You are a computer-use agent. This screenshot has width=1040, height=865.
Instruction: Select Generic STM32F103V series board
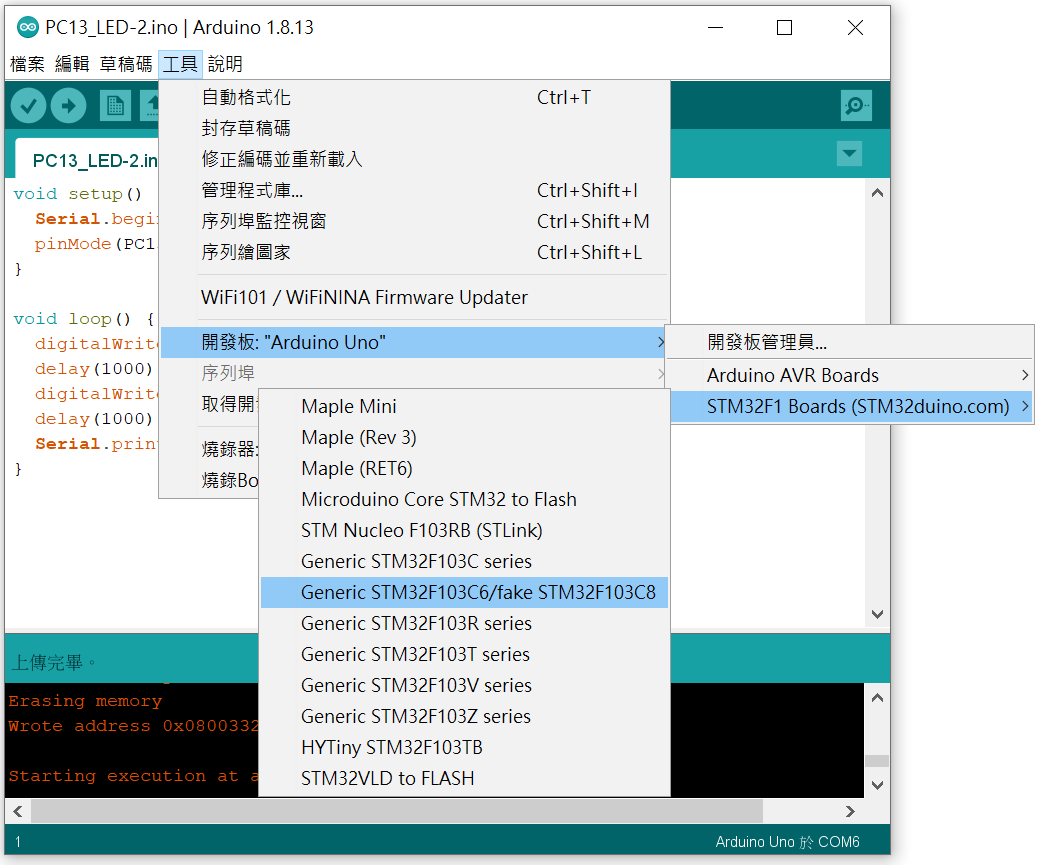click(464, 685)
